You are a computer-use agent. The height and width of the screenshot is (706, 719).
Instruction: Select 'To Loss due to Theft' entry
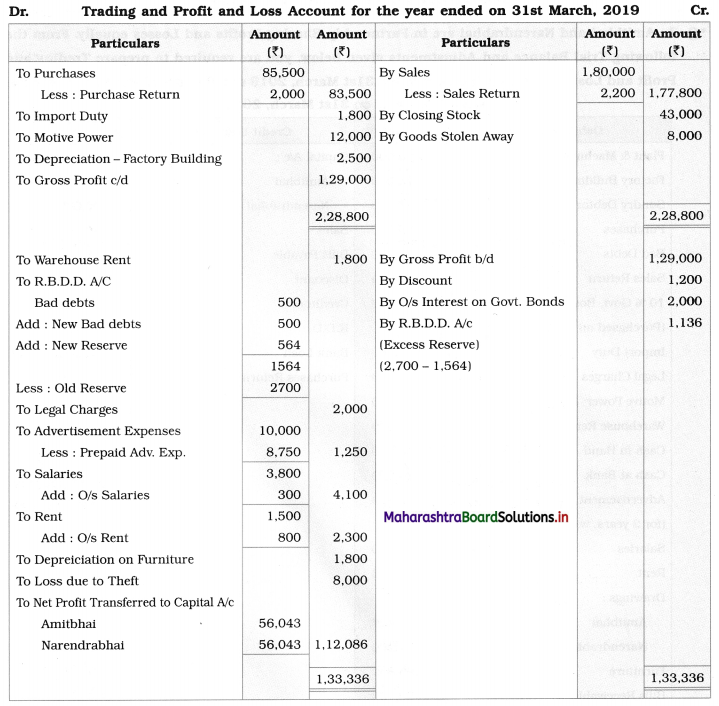(77, 581)
